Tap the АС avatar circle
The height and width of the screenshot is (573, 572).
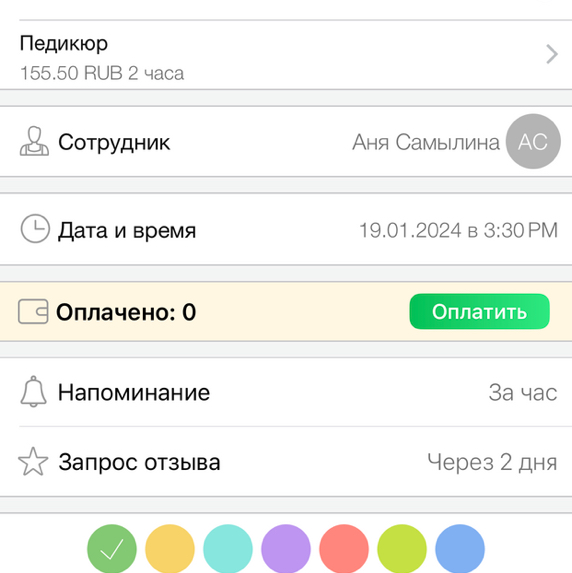(x=533, y=141)
